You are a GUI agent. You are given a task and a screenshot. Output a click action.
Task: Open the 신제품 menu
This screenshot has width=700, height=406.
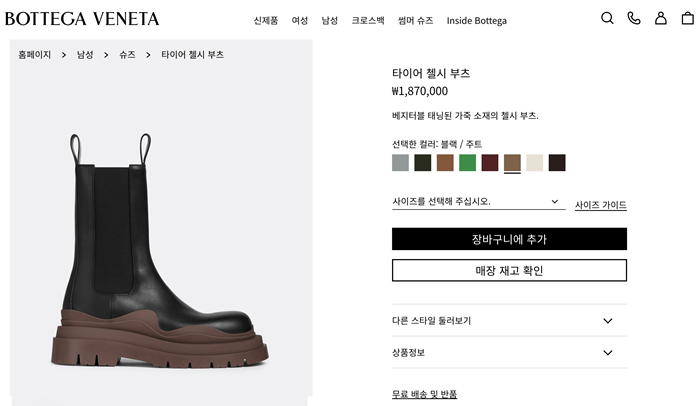pyautogui.click(x=266, y=20)
